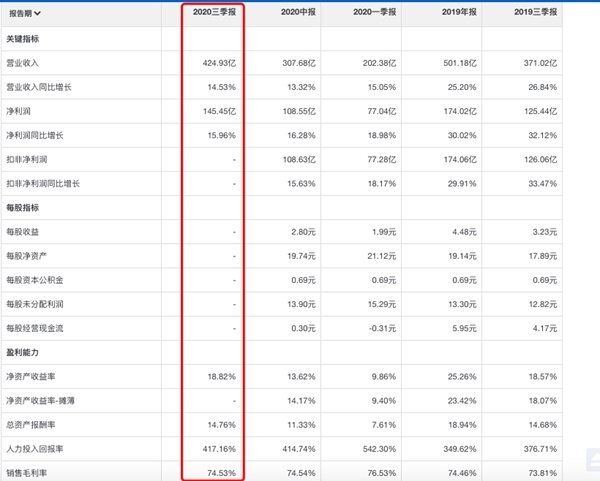Click the 营业收入 row label
This screenshot has width=600, height=481.
coord(26,62)
